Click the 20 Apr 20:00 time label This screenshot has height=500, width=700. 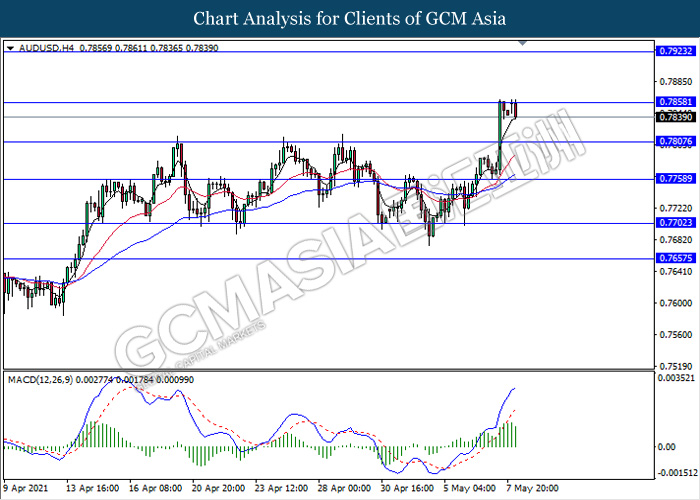(x=218, y=488)
